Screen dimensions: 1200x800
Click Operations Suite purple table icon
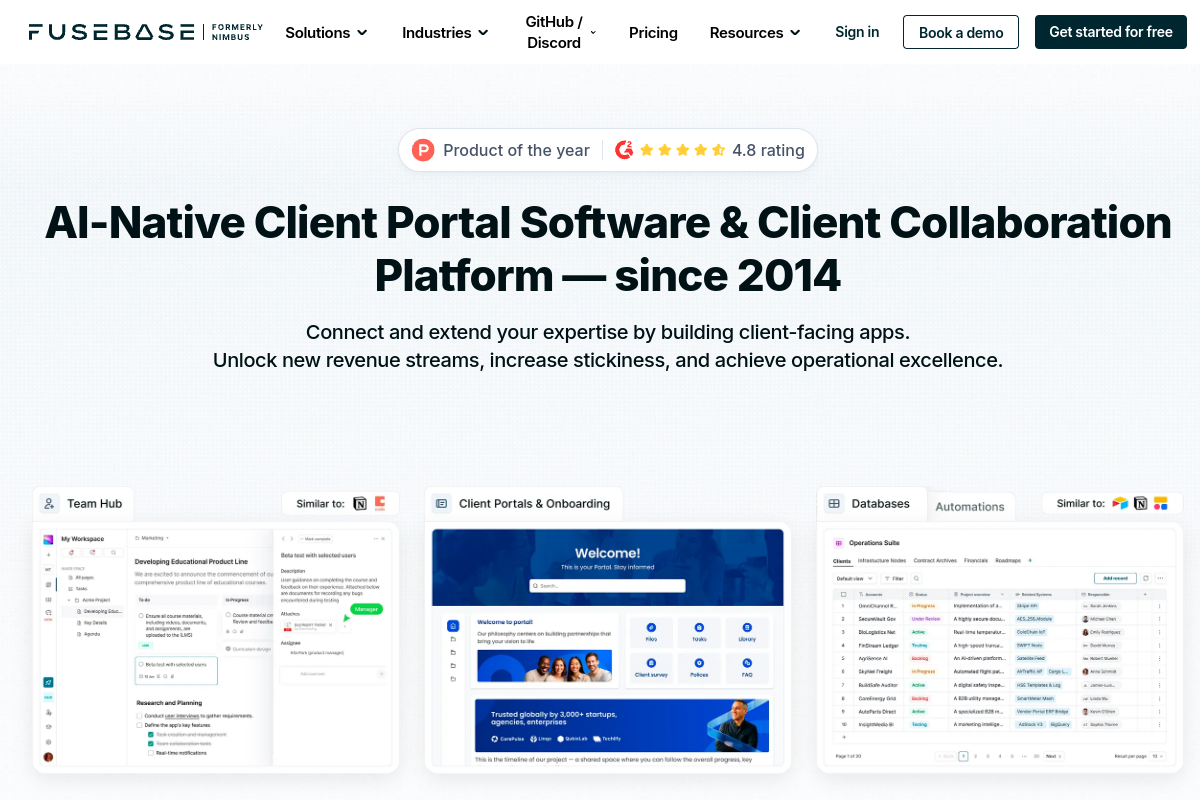(840, 543)
